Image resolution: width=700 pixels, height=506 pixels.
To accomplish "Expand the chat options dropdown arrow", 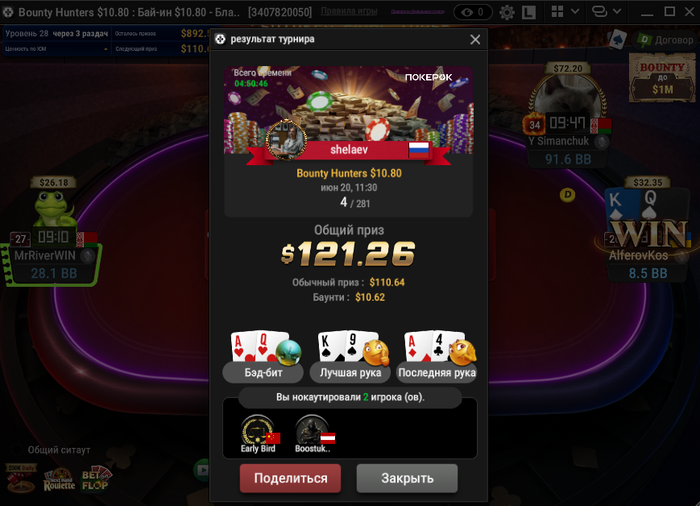I will (x=617, y=11).
